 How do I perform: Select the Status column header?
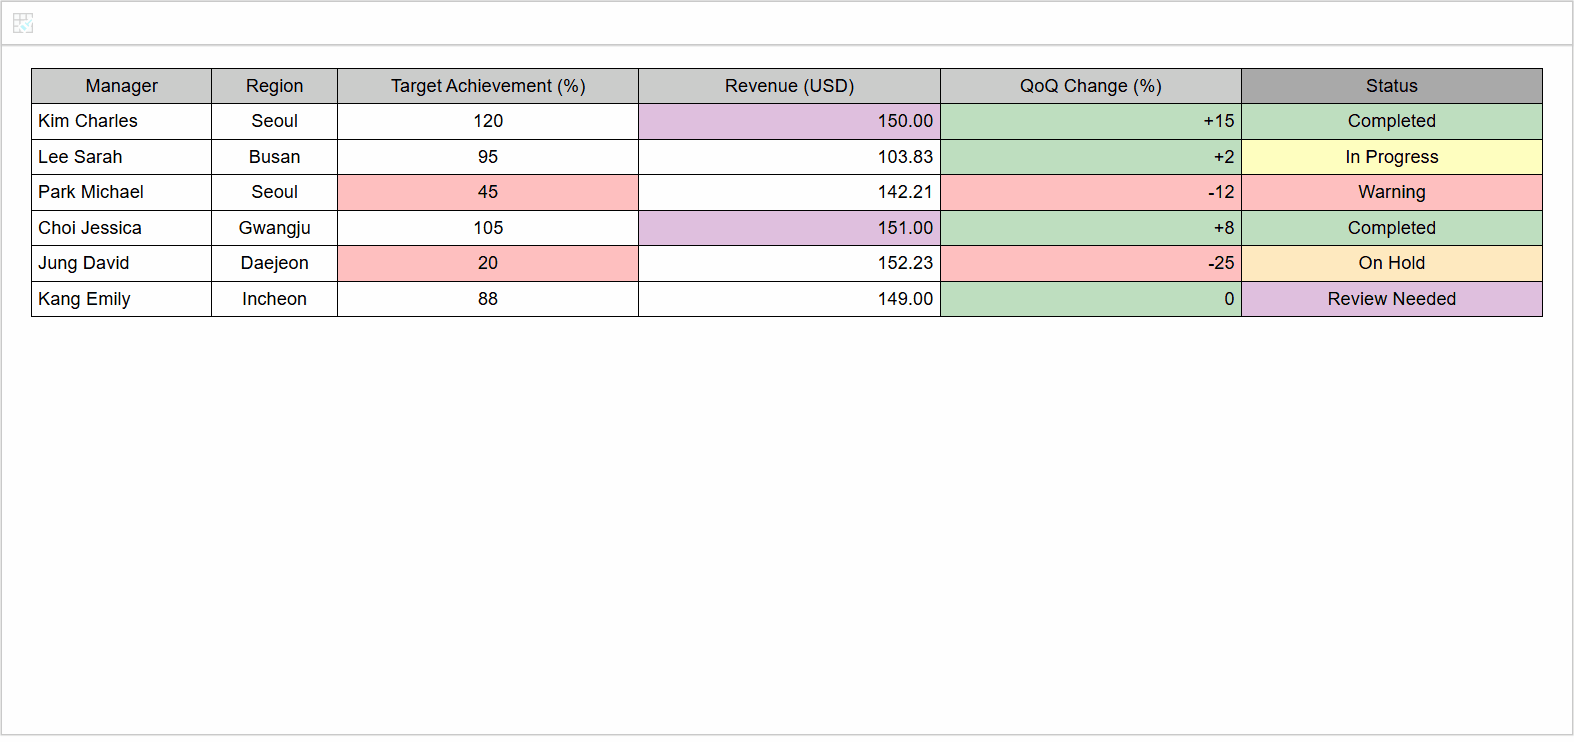coord(1392,86)
